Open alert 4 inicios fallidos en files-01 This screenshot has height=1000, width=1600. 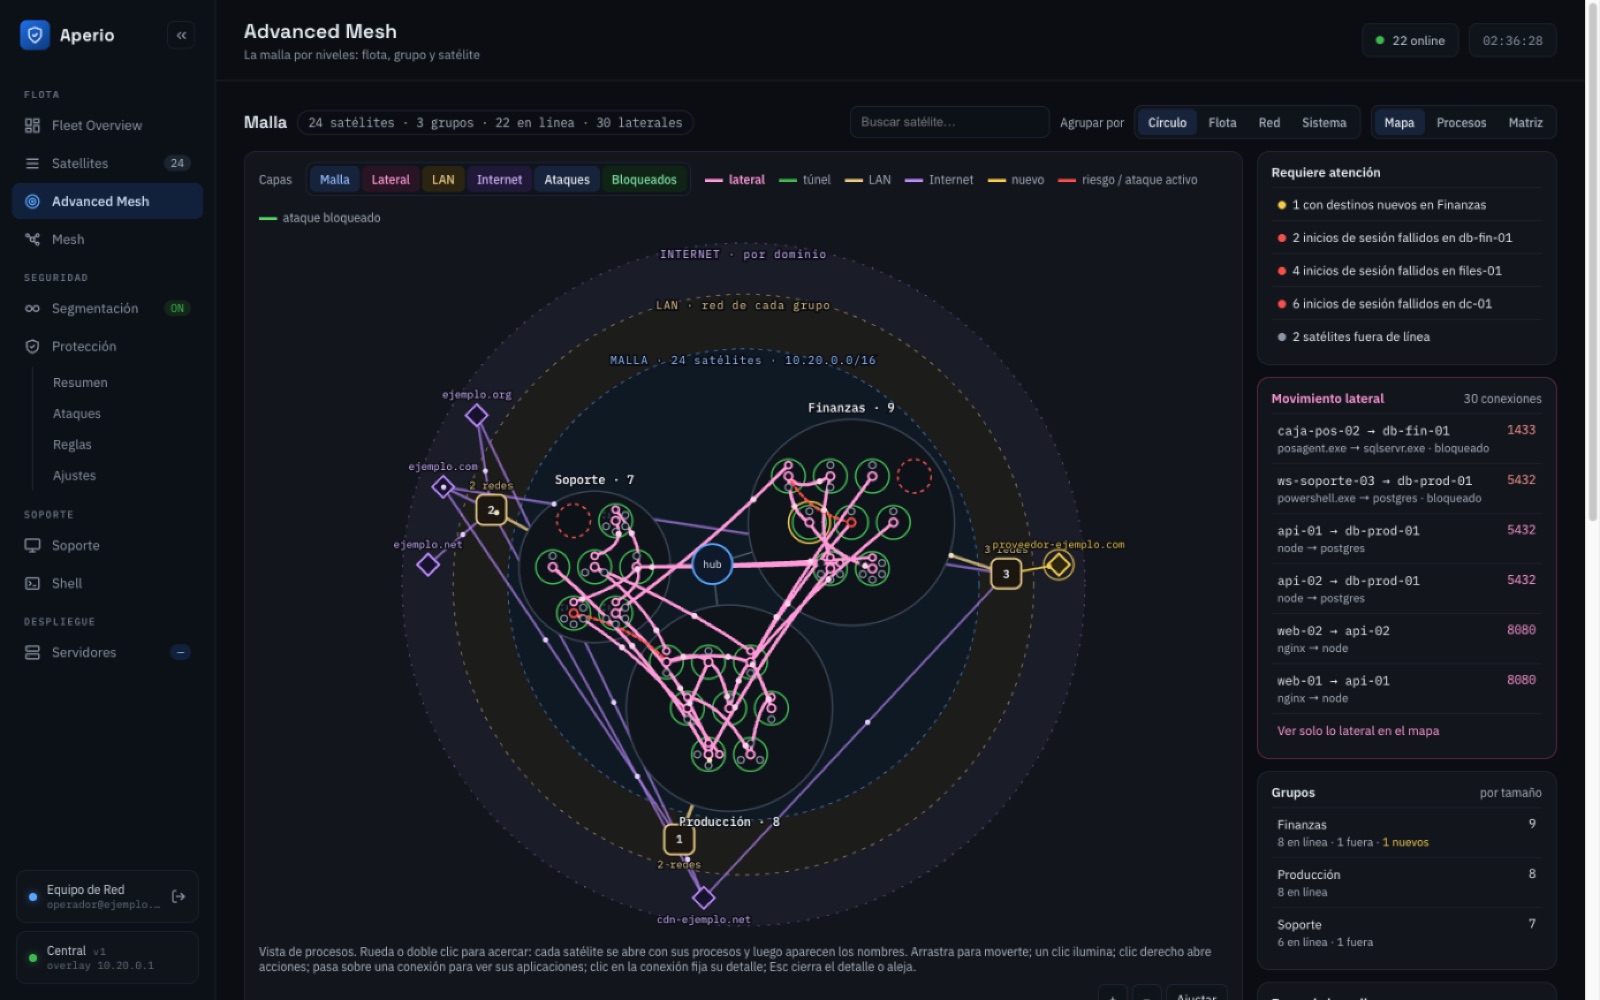click(x=1406, y=271)
